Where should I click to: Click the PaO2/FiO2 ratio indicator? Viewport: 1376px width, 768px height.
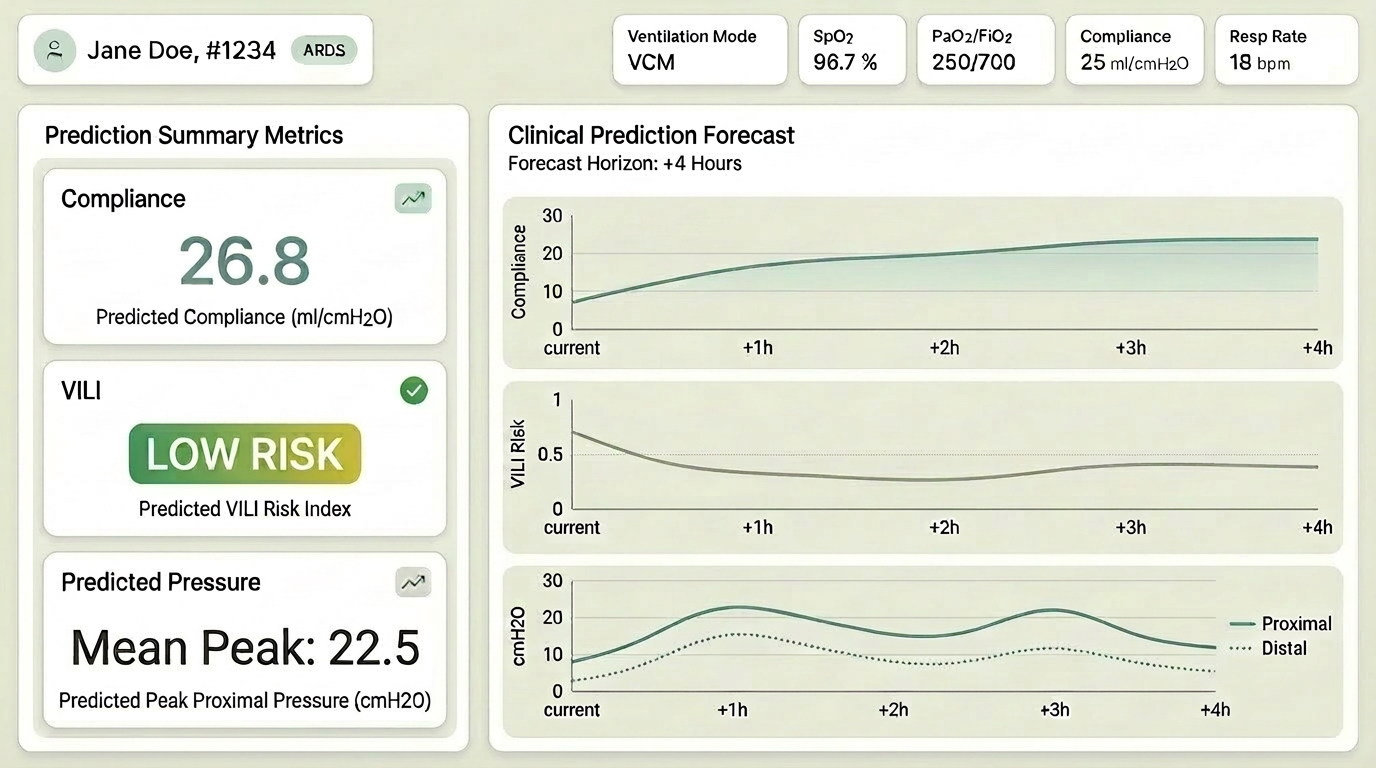pyautogui.click(x=986, y=49)
